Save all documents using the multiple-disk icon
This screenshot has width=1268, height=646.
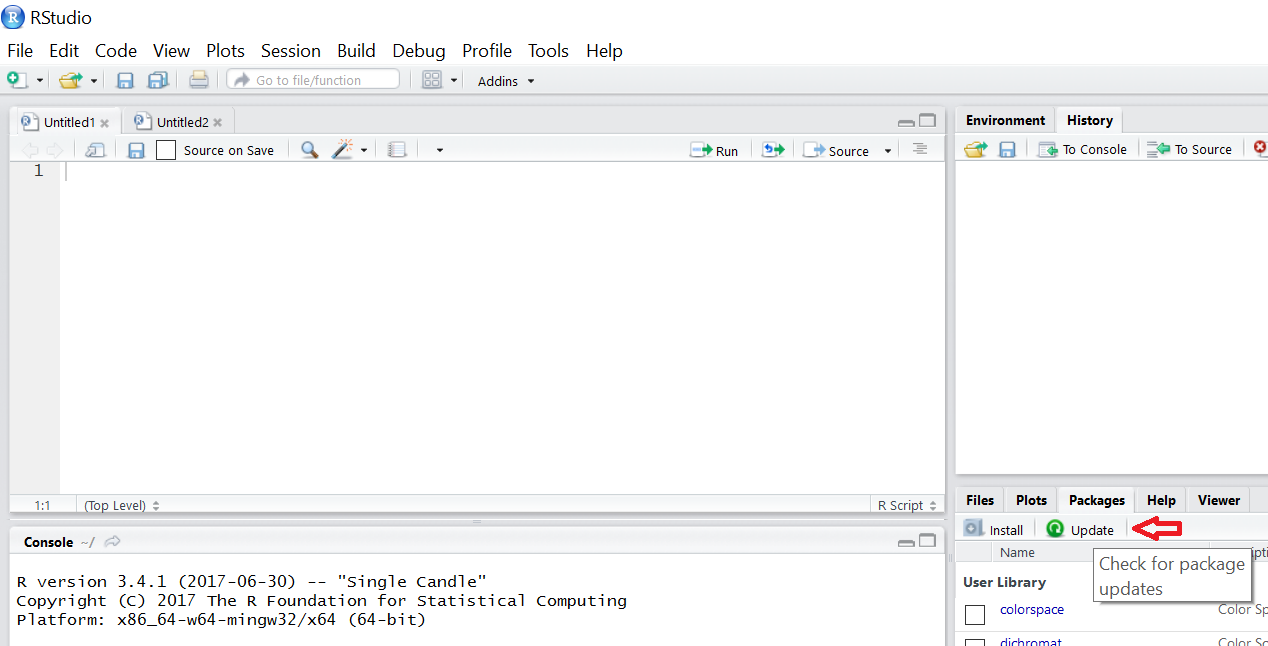pos(157,80)
